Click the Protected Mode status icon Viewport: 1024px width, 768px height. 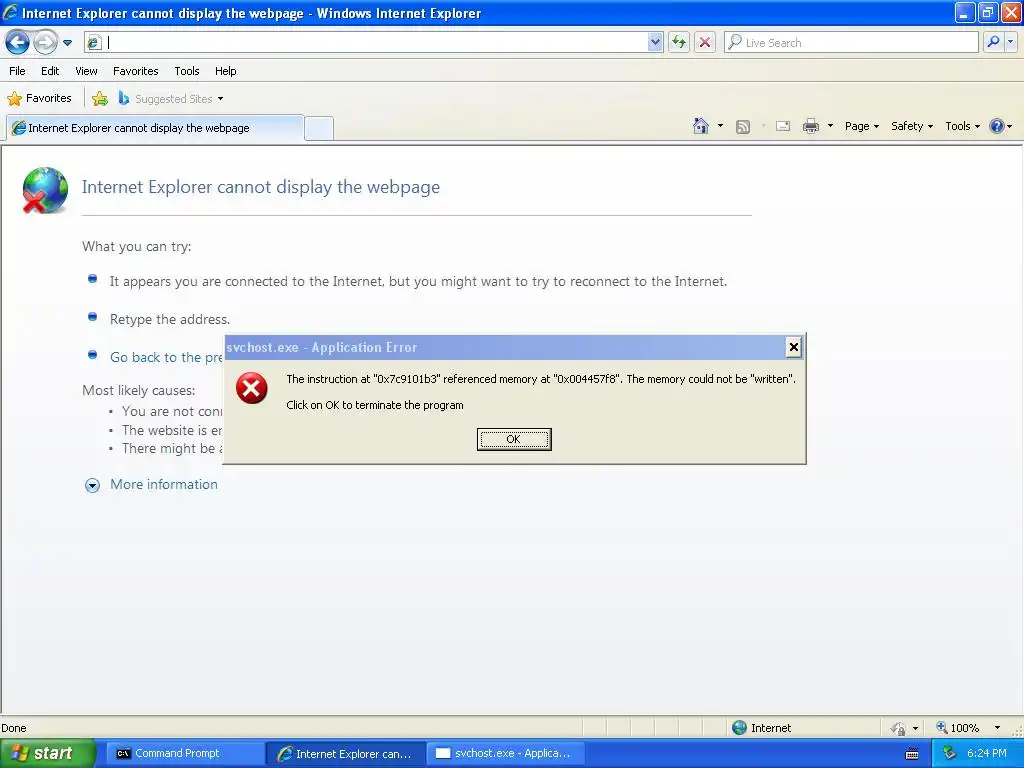click(899, 728)
